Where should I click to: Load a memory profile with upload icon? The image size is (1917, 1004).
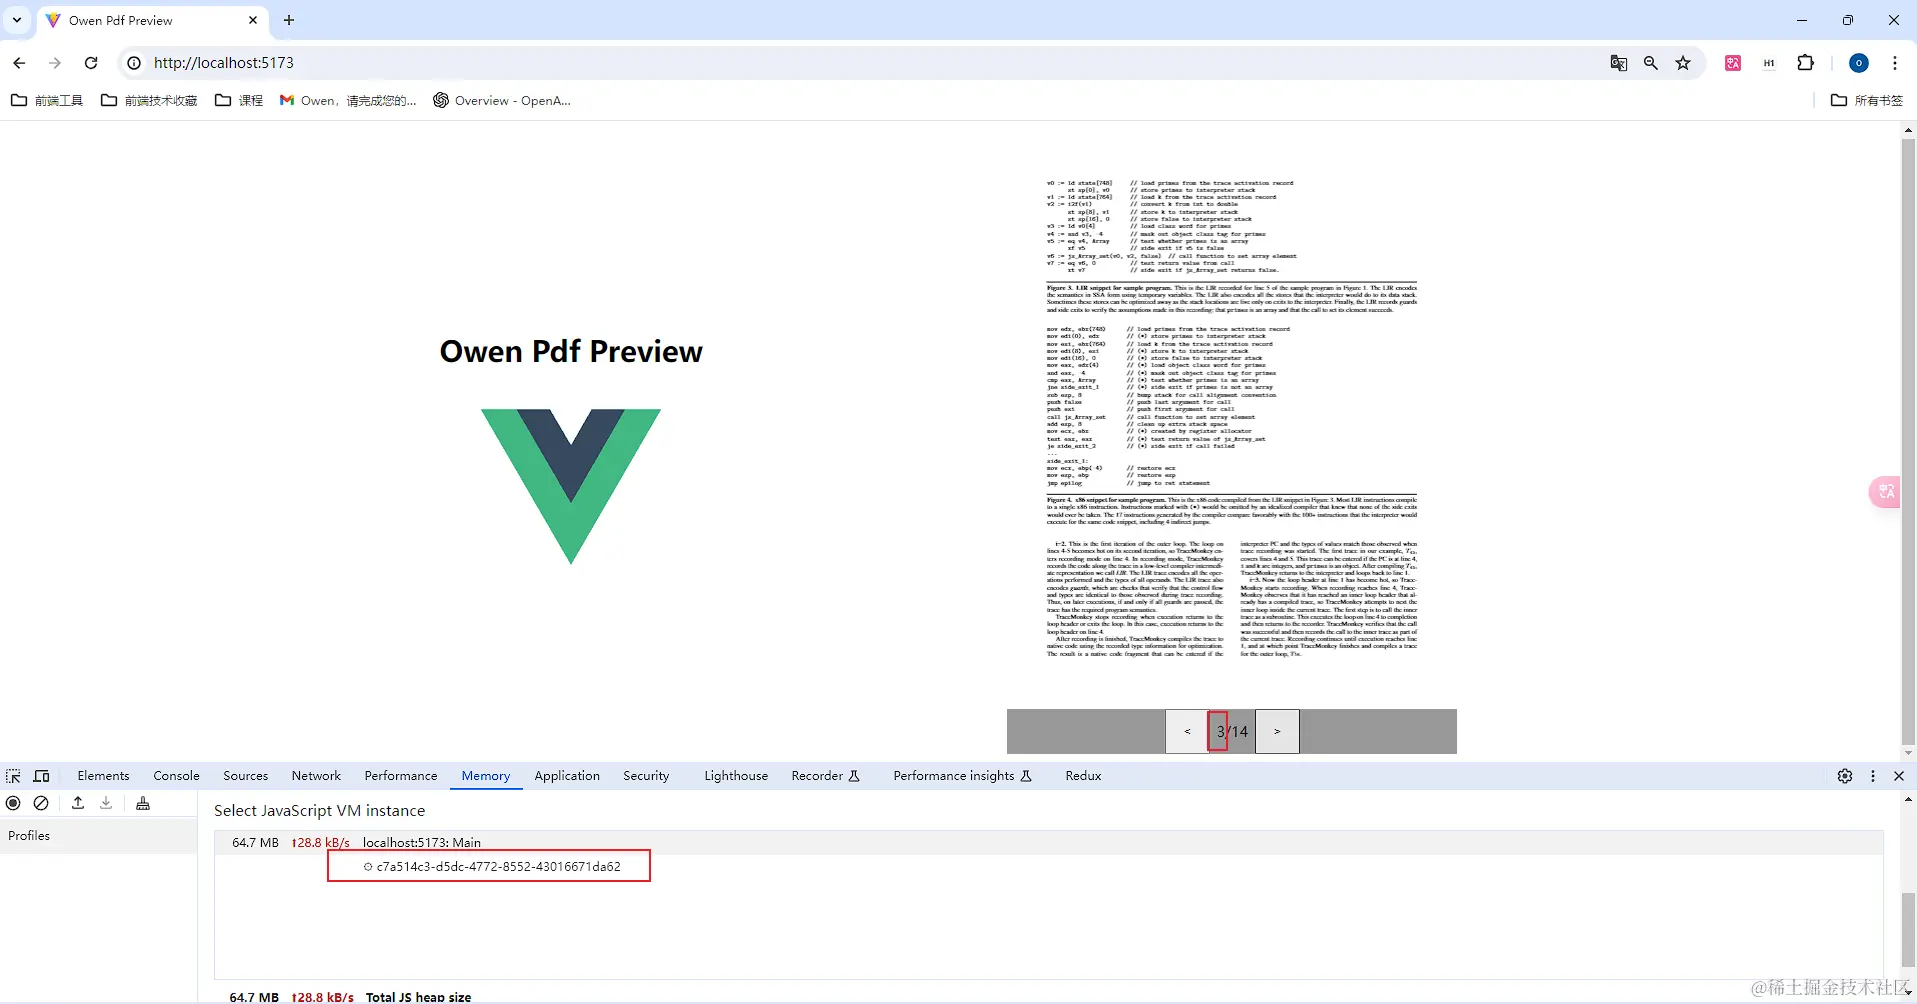point(78,803)
